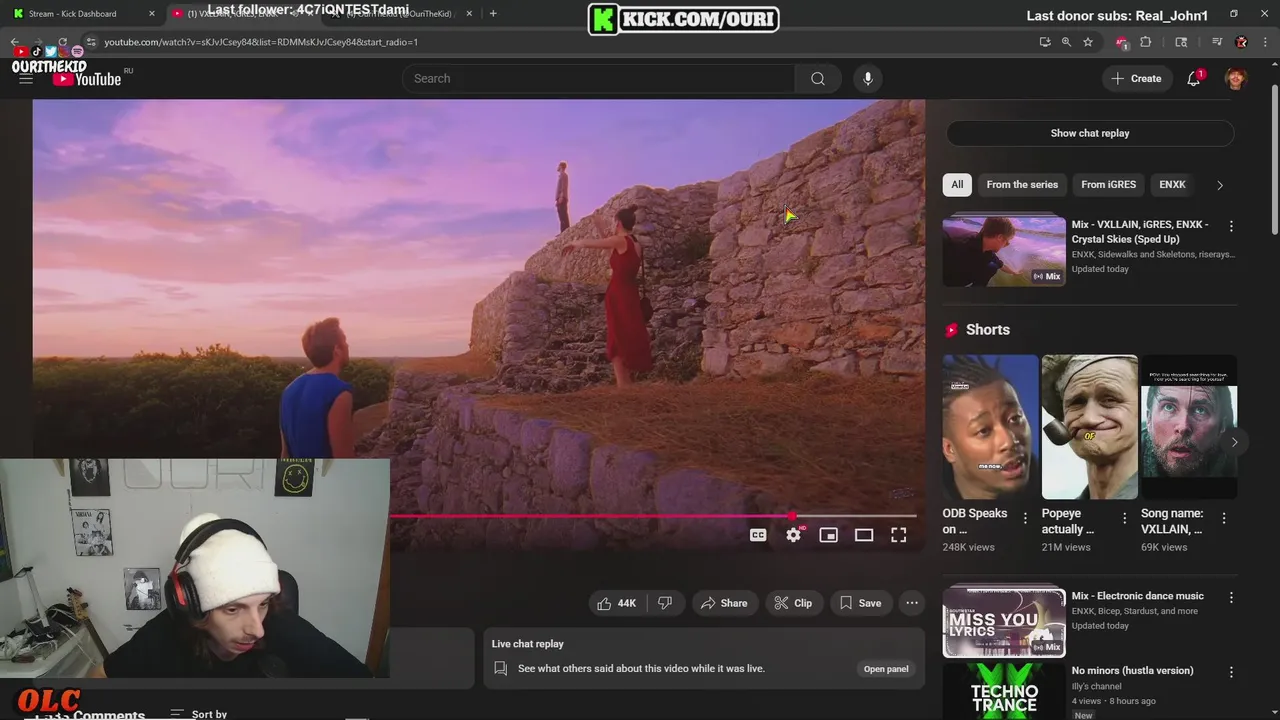
Task: Go to the YouTube home logo
Action: point(88,79)
